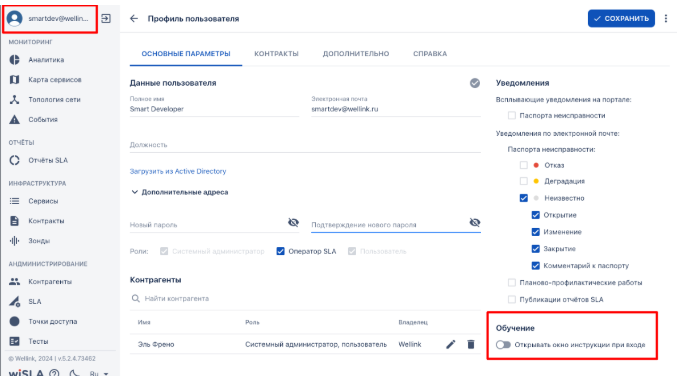Image resolution: width=677 pixels, height=376 pixels.
Task: Show the password confirmation field text
Action: point(475,222)
